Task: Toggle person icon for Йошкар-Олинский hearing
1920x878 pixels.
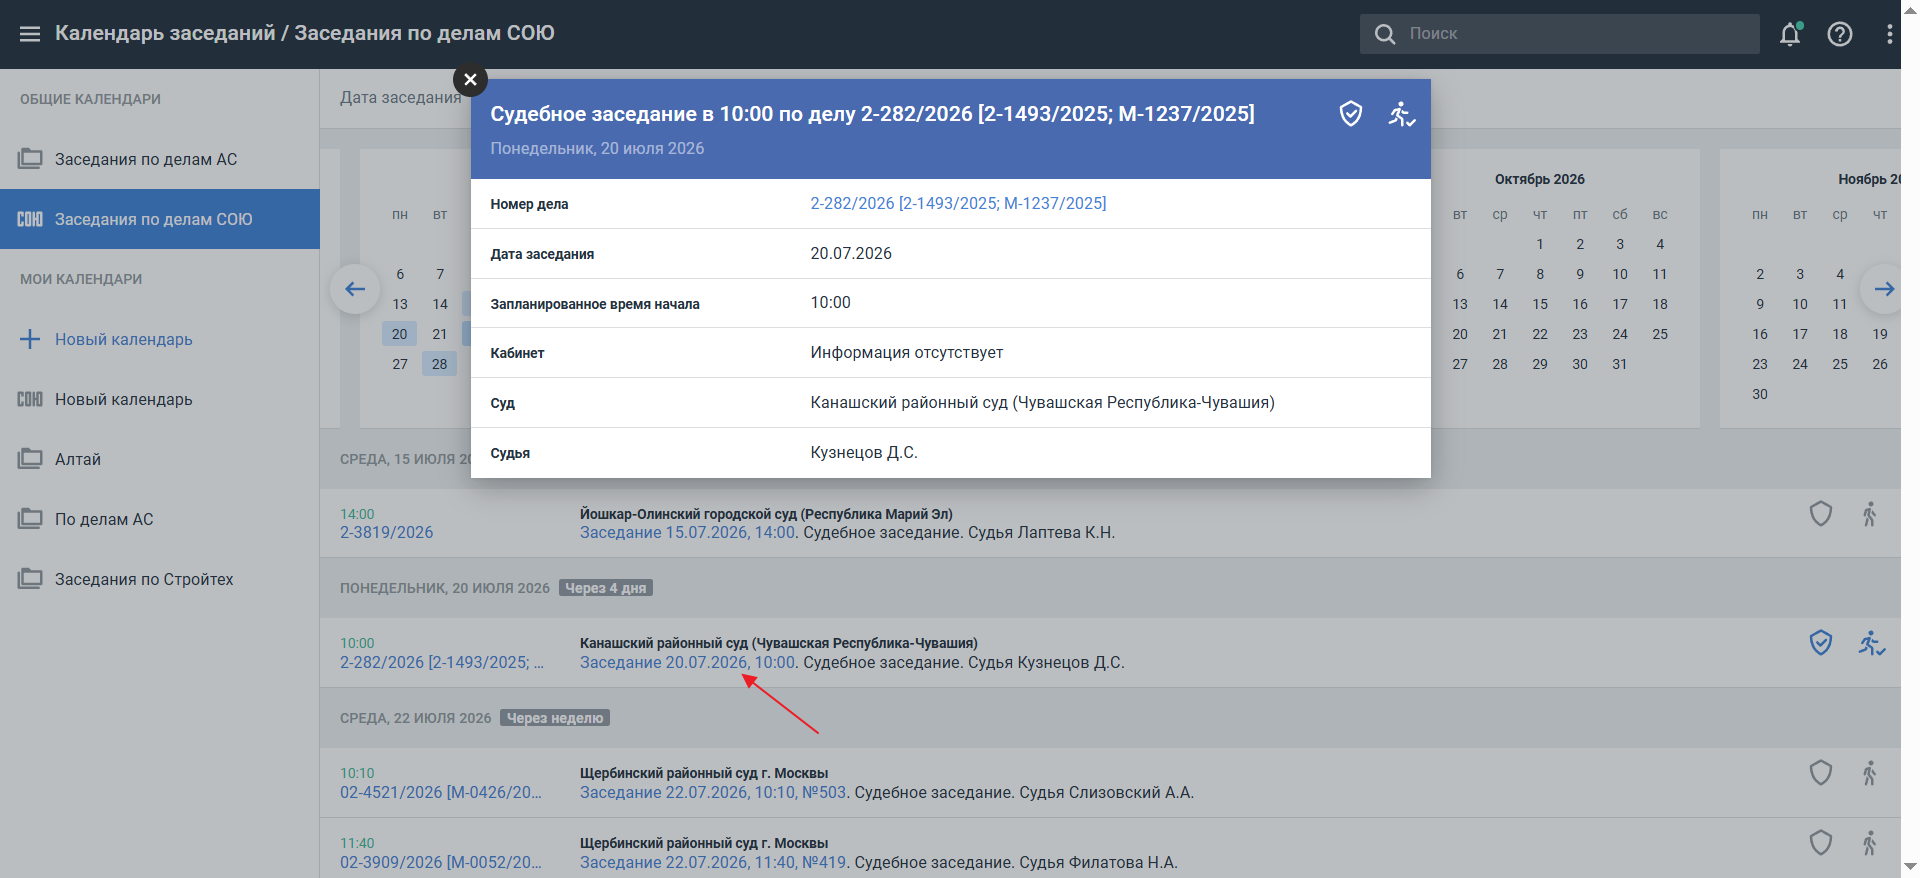Action: (1870, 514)
